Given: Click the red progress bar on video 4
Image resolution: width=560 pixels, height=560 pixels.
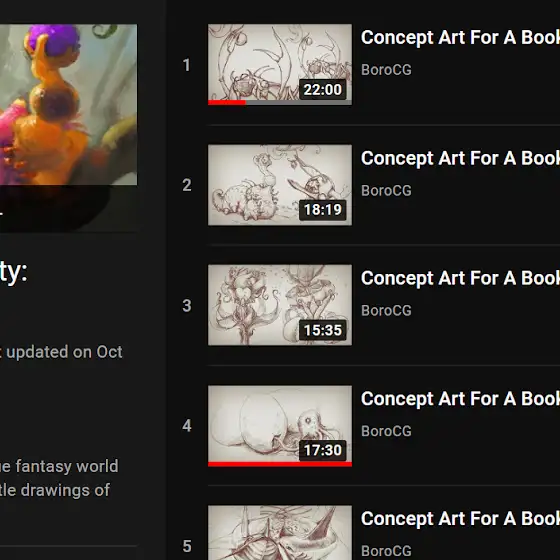Looking at the screenshot, I should 280,464.
